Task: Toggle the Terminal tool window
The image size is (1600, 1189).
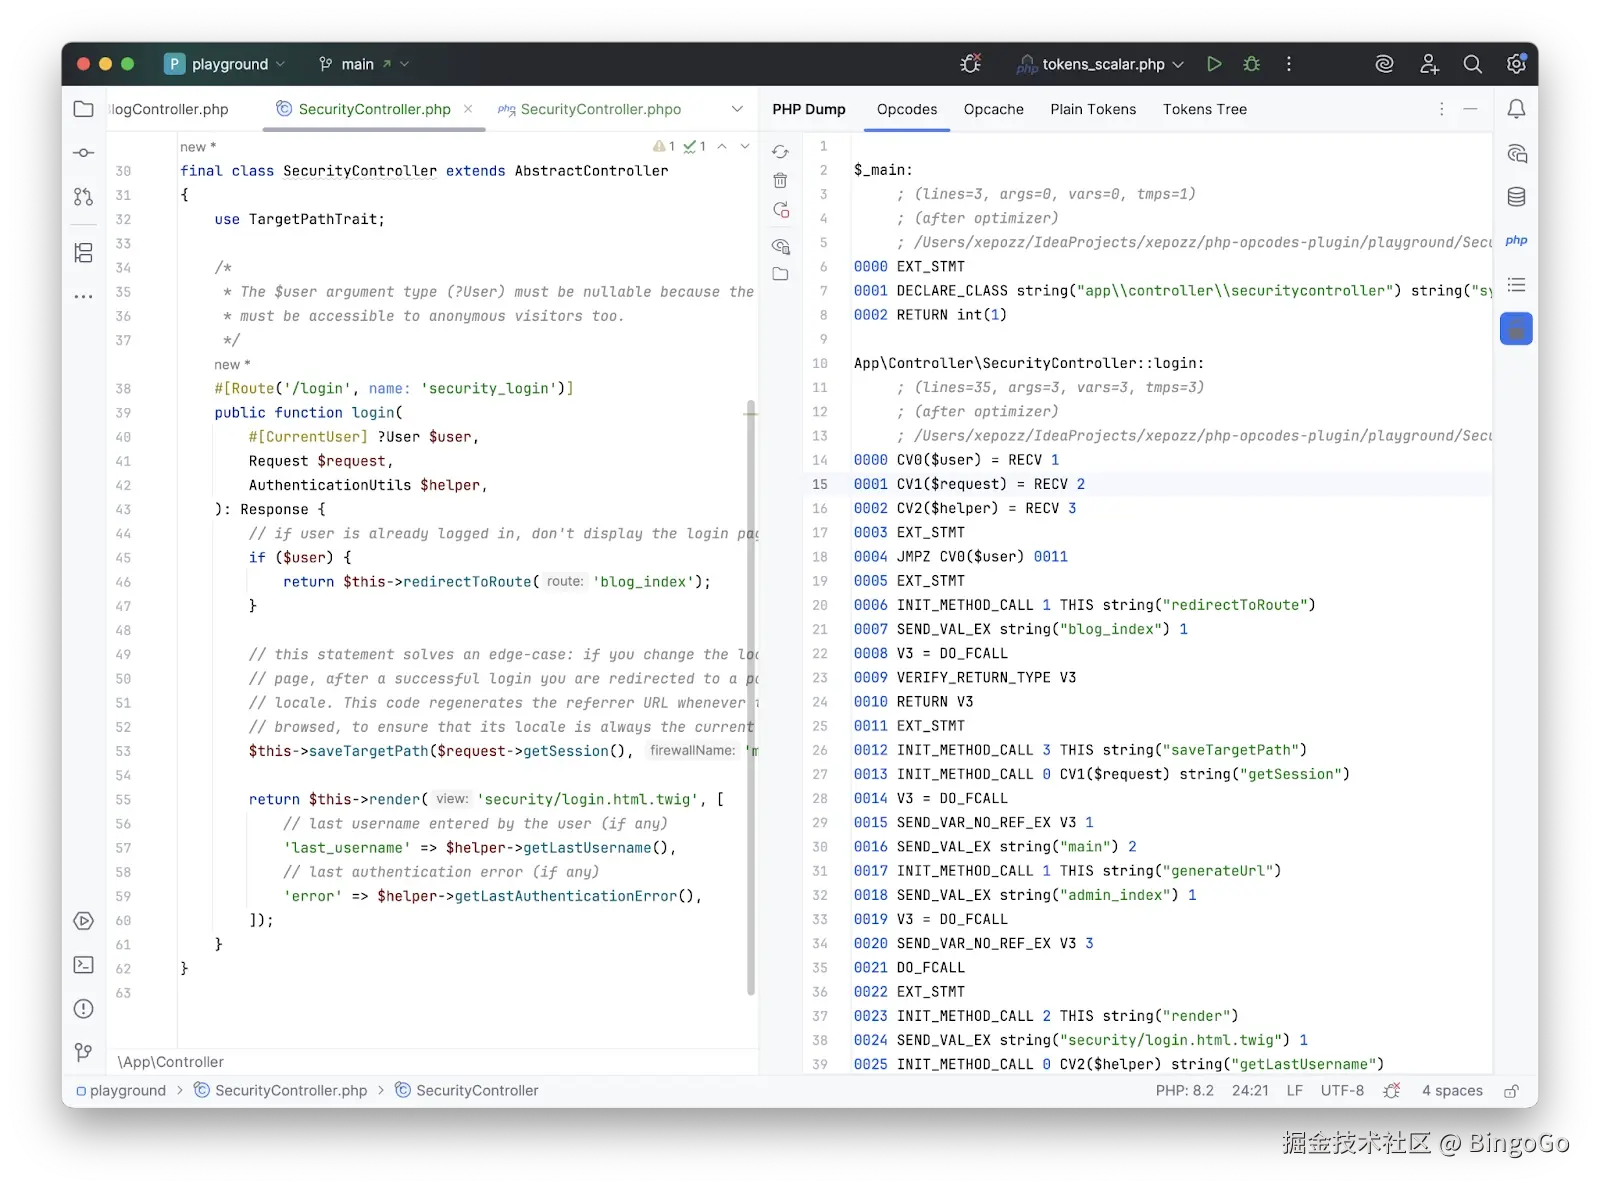Action: 83,965
